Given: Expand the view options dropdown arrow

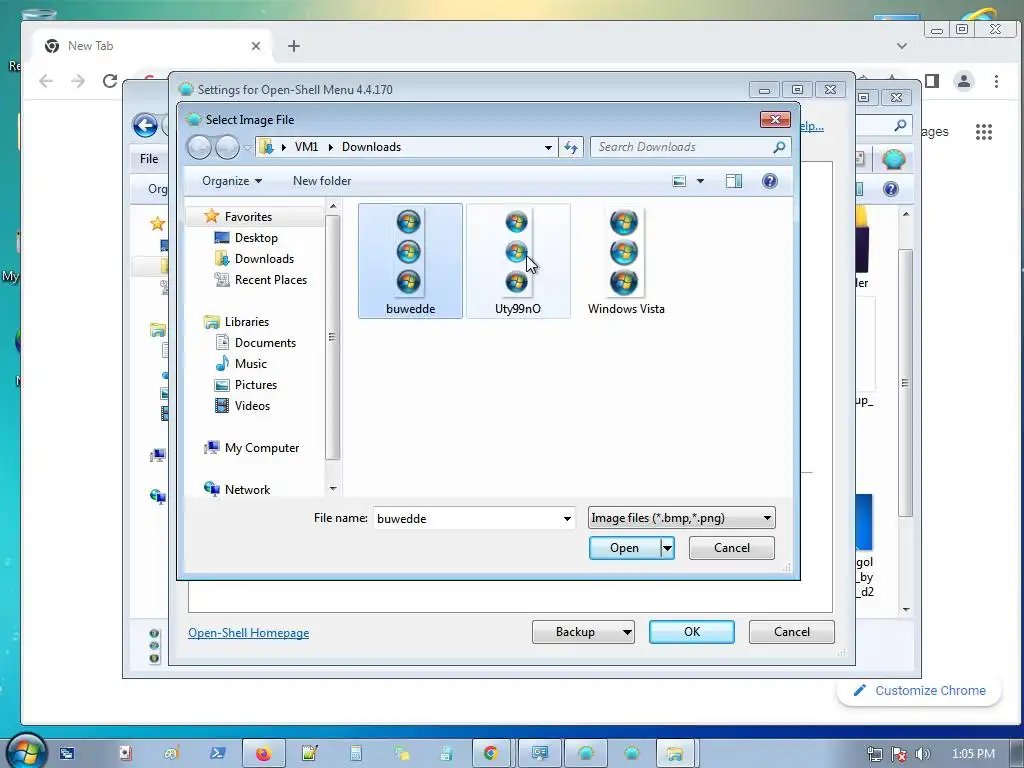Looking at the screenshot, I should pos(700,181).
